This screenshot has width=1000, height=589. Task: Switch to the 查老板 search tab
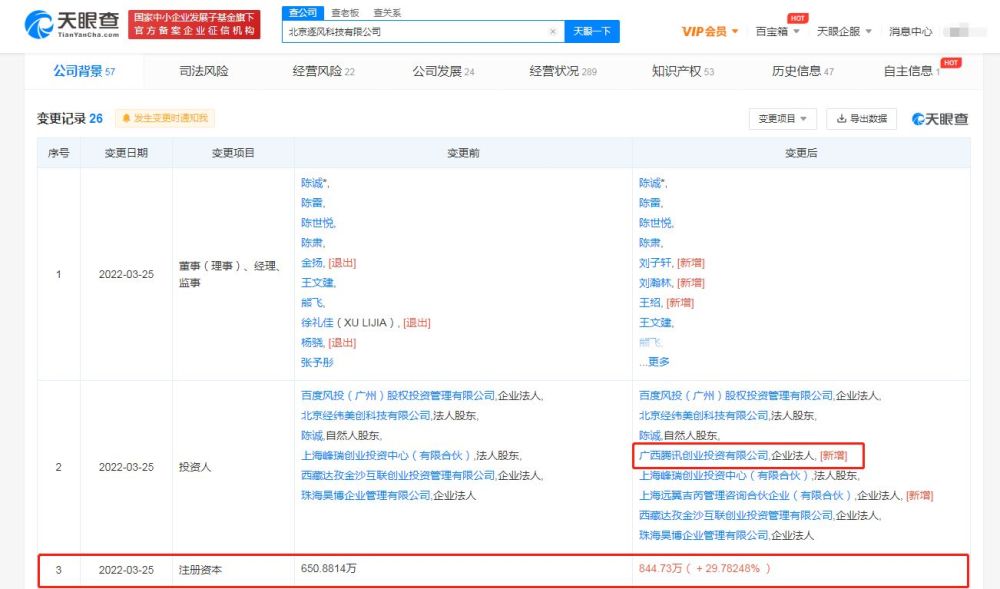click(x=345, y=13)
